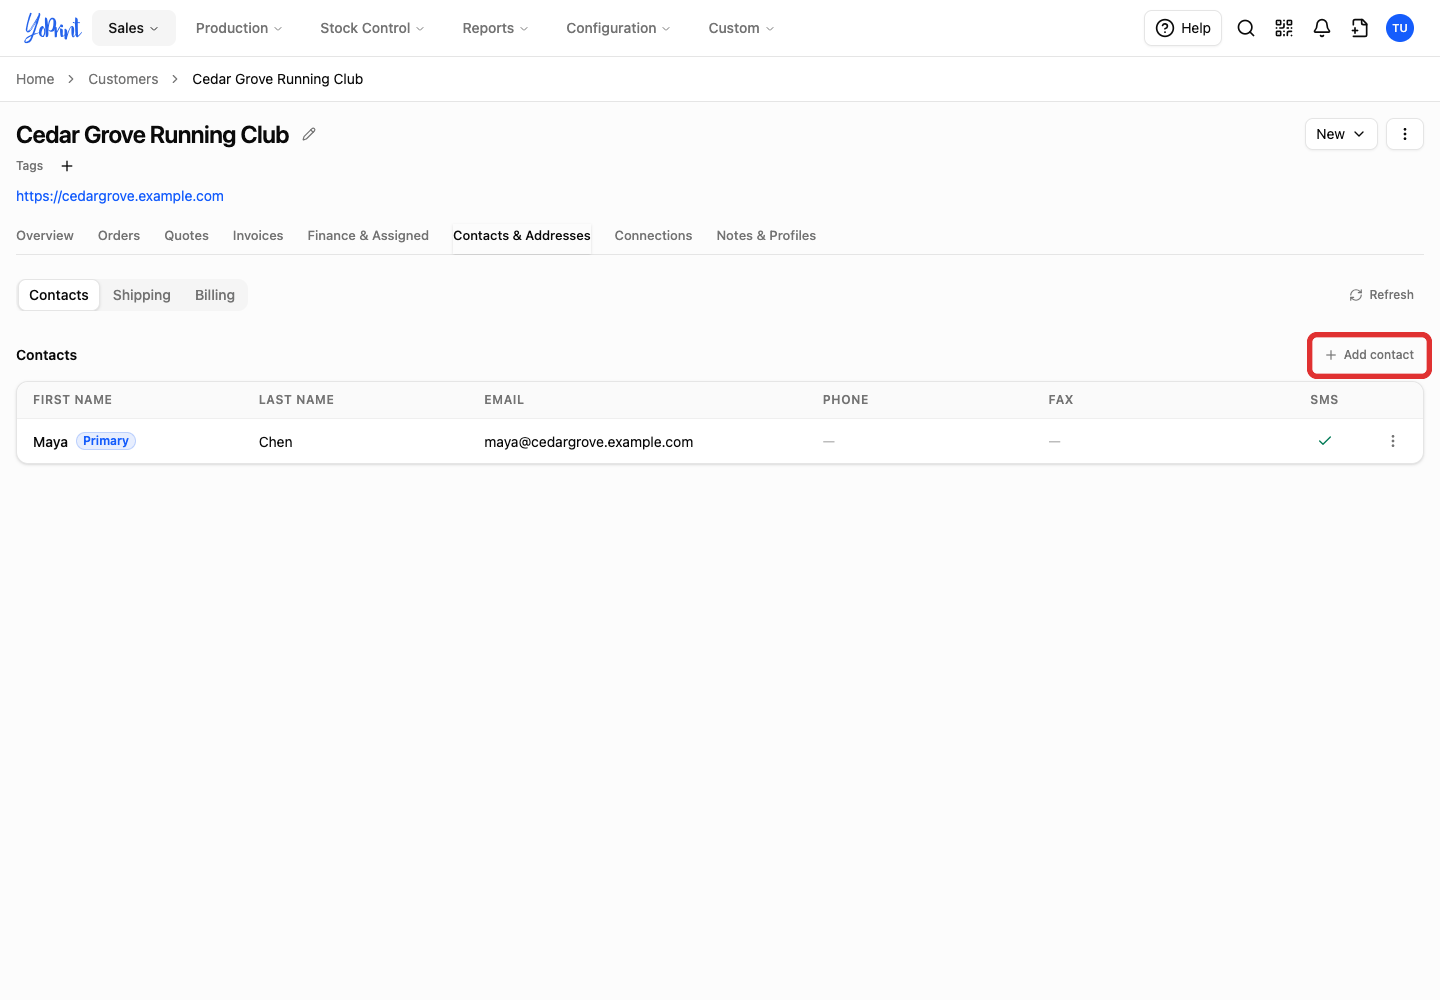Go to Home breadcrumb
Image resolution: width=1440 pixels, height=1000 pixels.
[35, 79]
